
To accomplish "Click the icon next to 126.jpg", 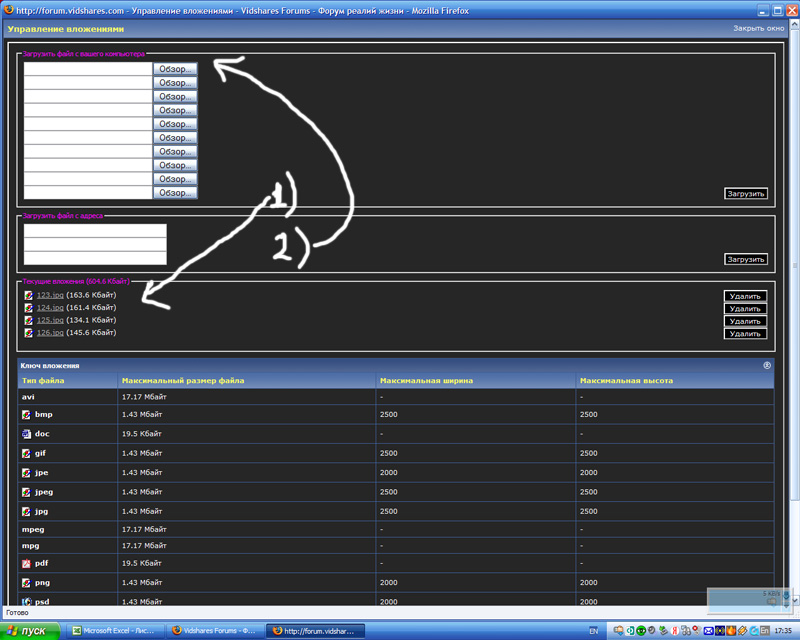I will (x=29, y=333).
